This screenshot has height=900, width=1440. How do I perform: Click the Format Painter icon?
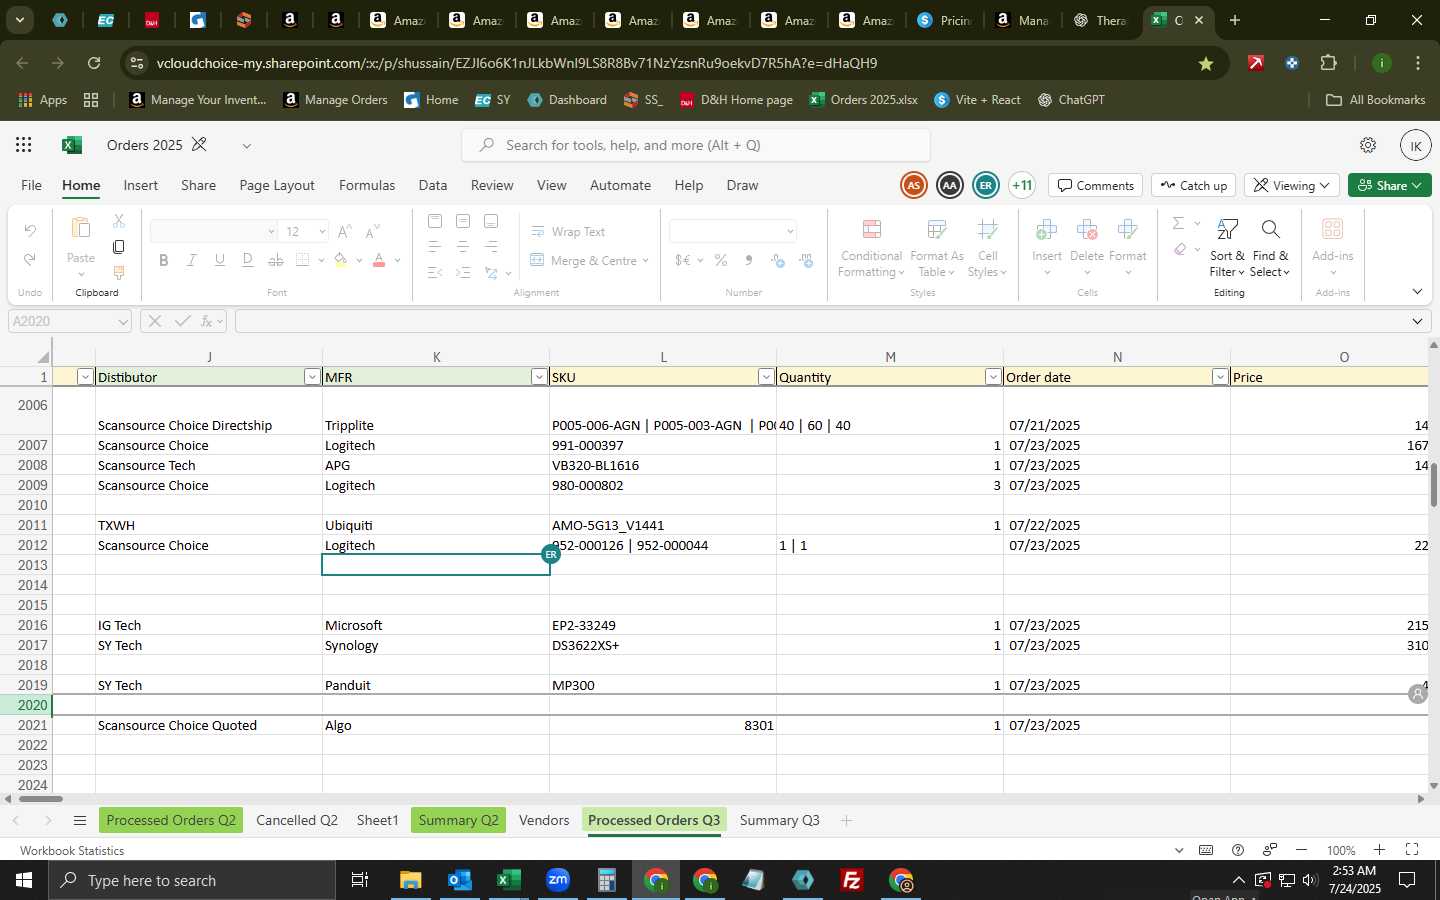pyautogui.click(x=119, y=272)
